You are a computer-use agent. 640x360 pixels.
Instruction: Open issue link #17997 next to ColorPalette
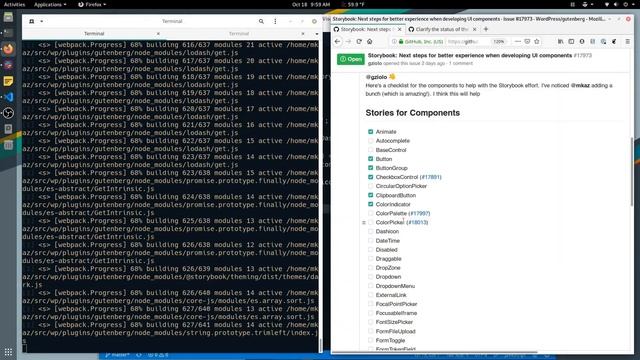coord(419,213)
